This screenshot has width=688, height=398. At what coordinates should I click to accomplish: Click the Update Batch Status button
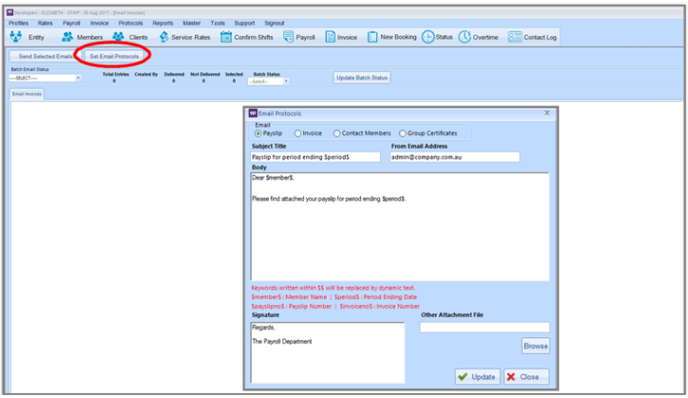tap(362, 78)
